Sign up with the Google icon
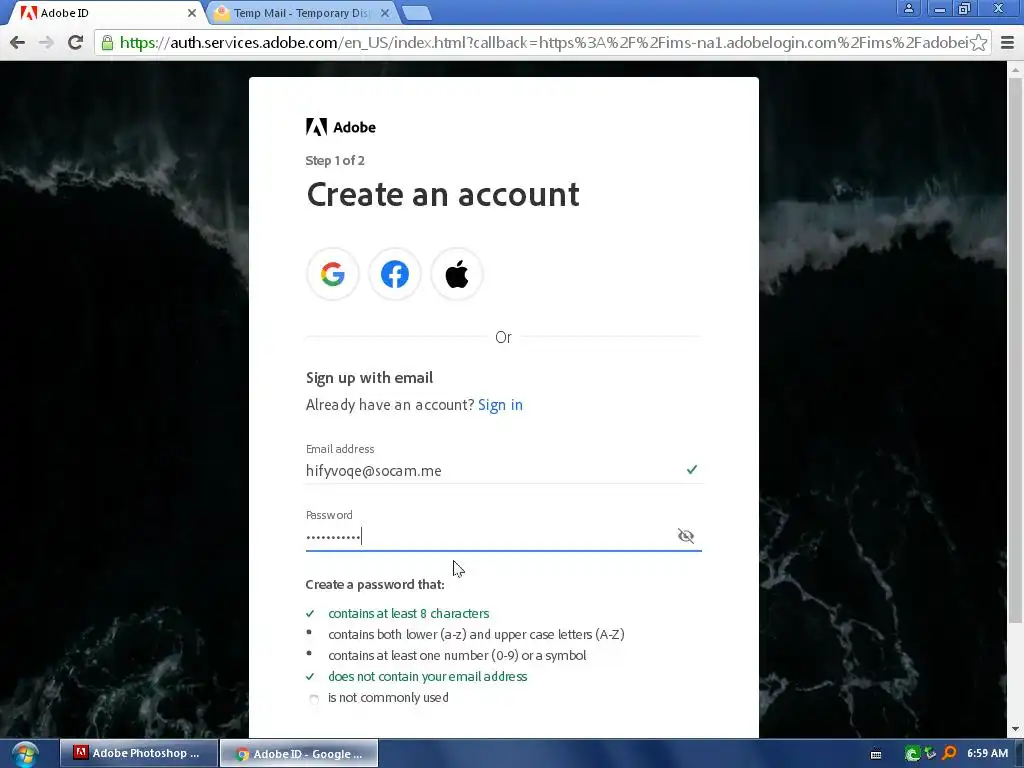 332,274
